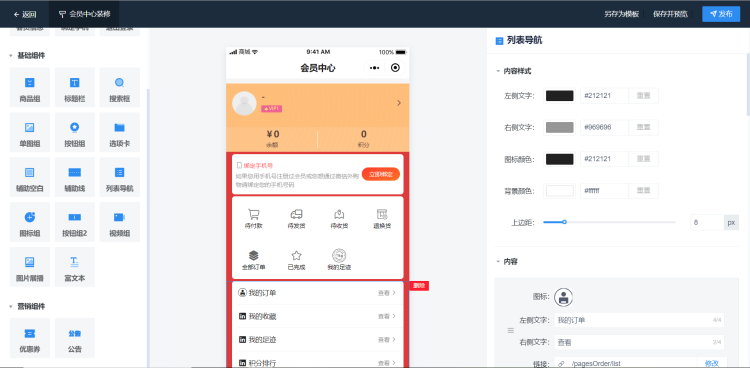Click the user avatar in member header
The image size is (750, 368).
244,103
